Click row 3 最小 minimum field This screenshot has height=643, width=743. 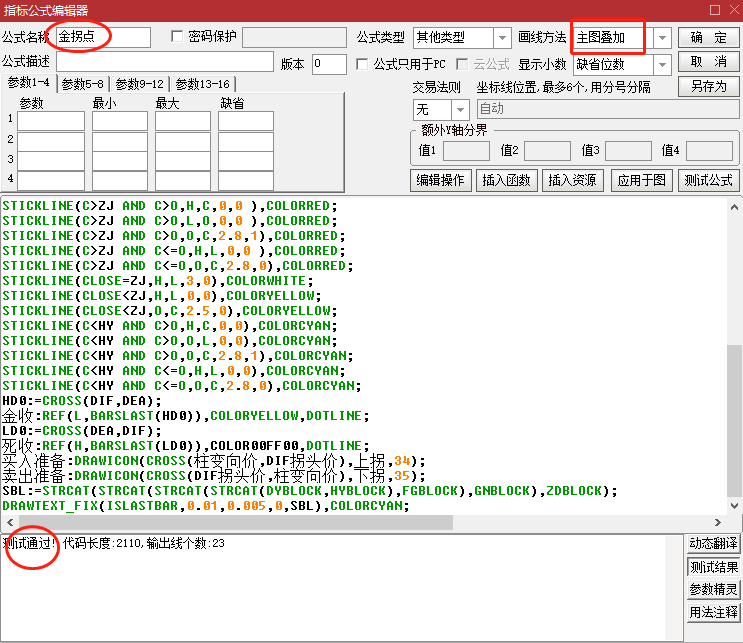120,161
